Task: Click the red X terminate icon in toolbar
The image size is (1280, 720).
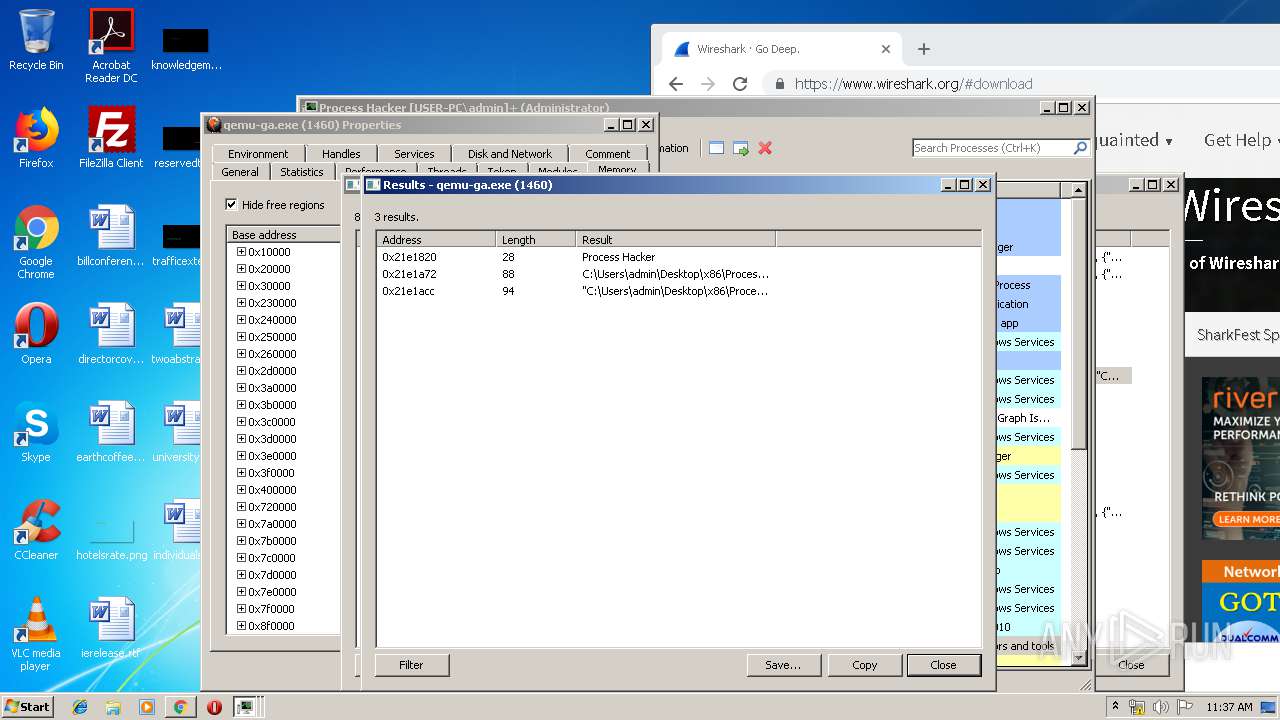Action: 765,148
